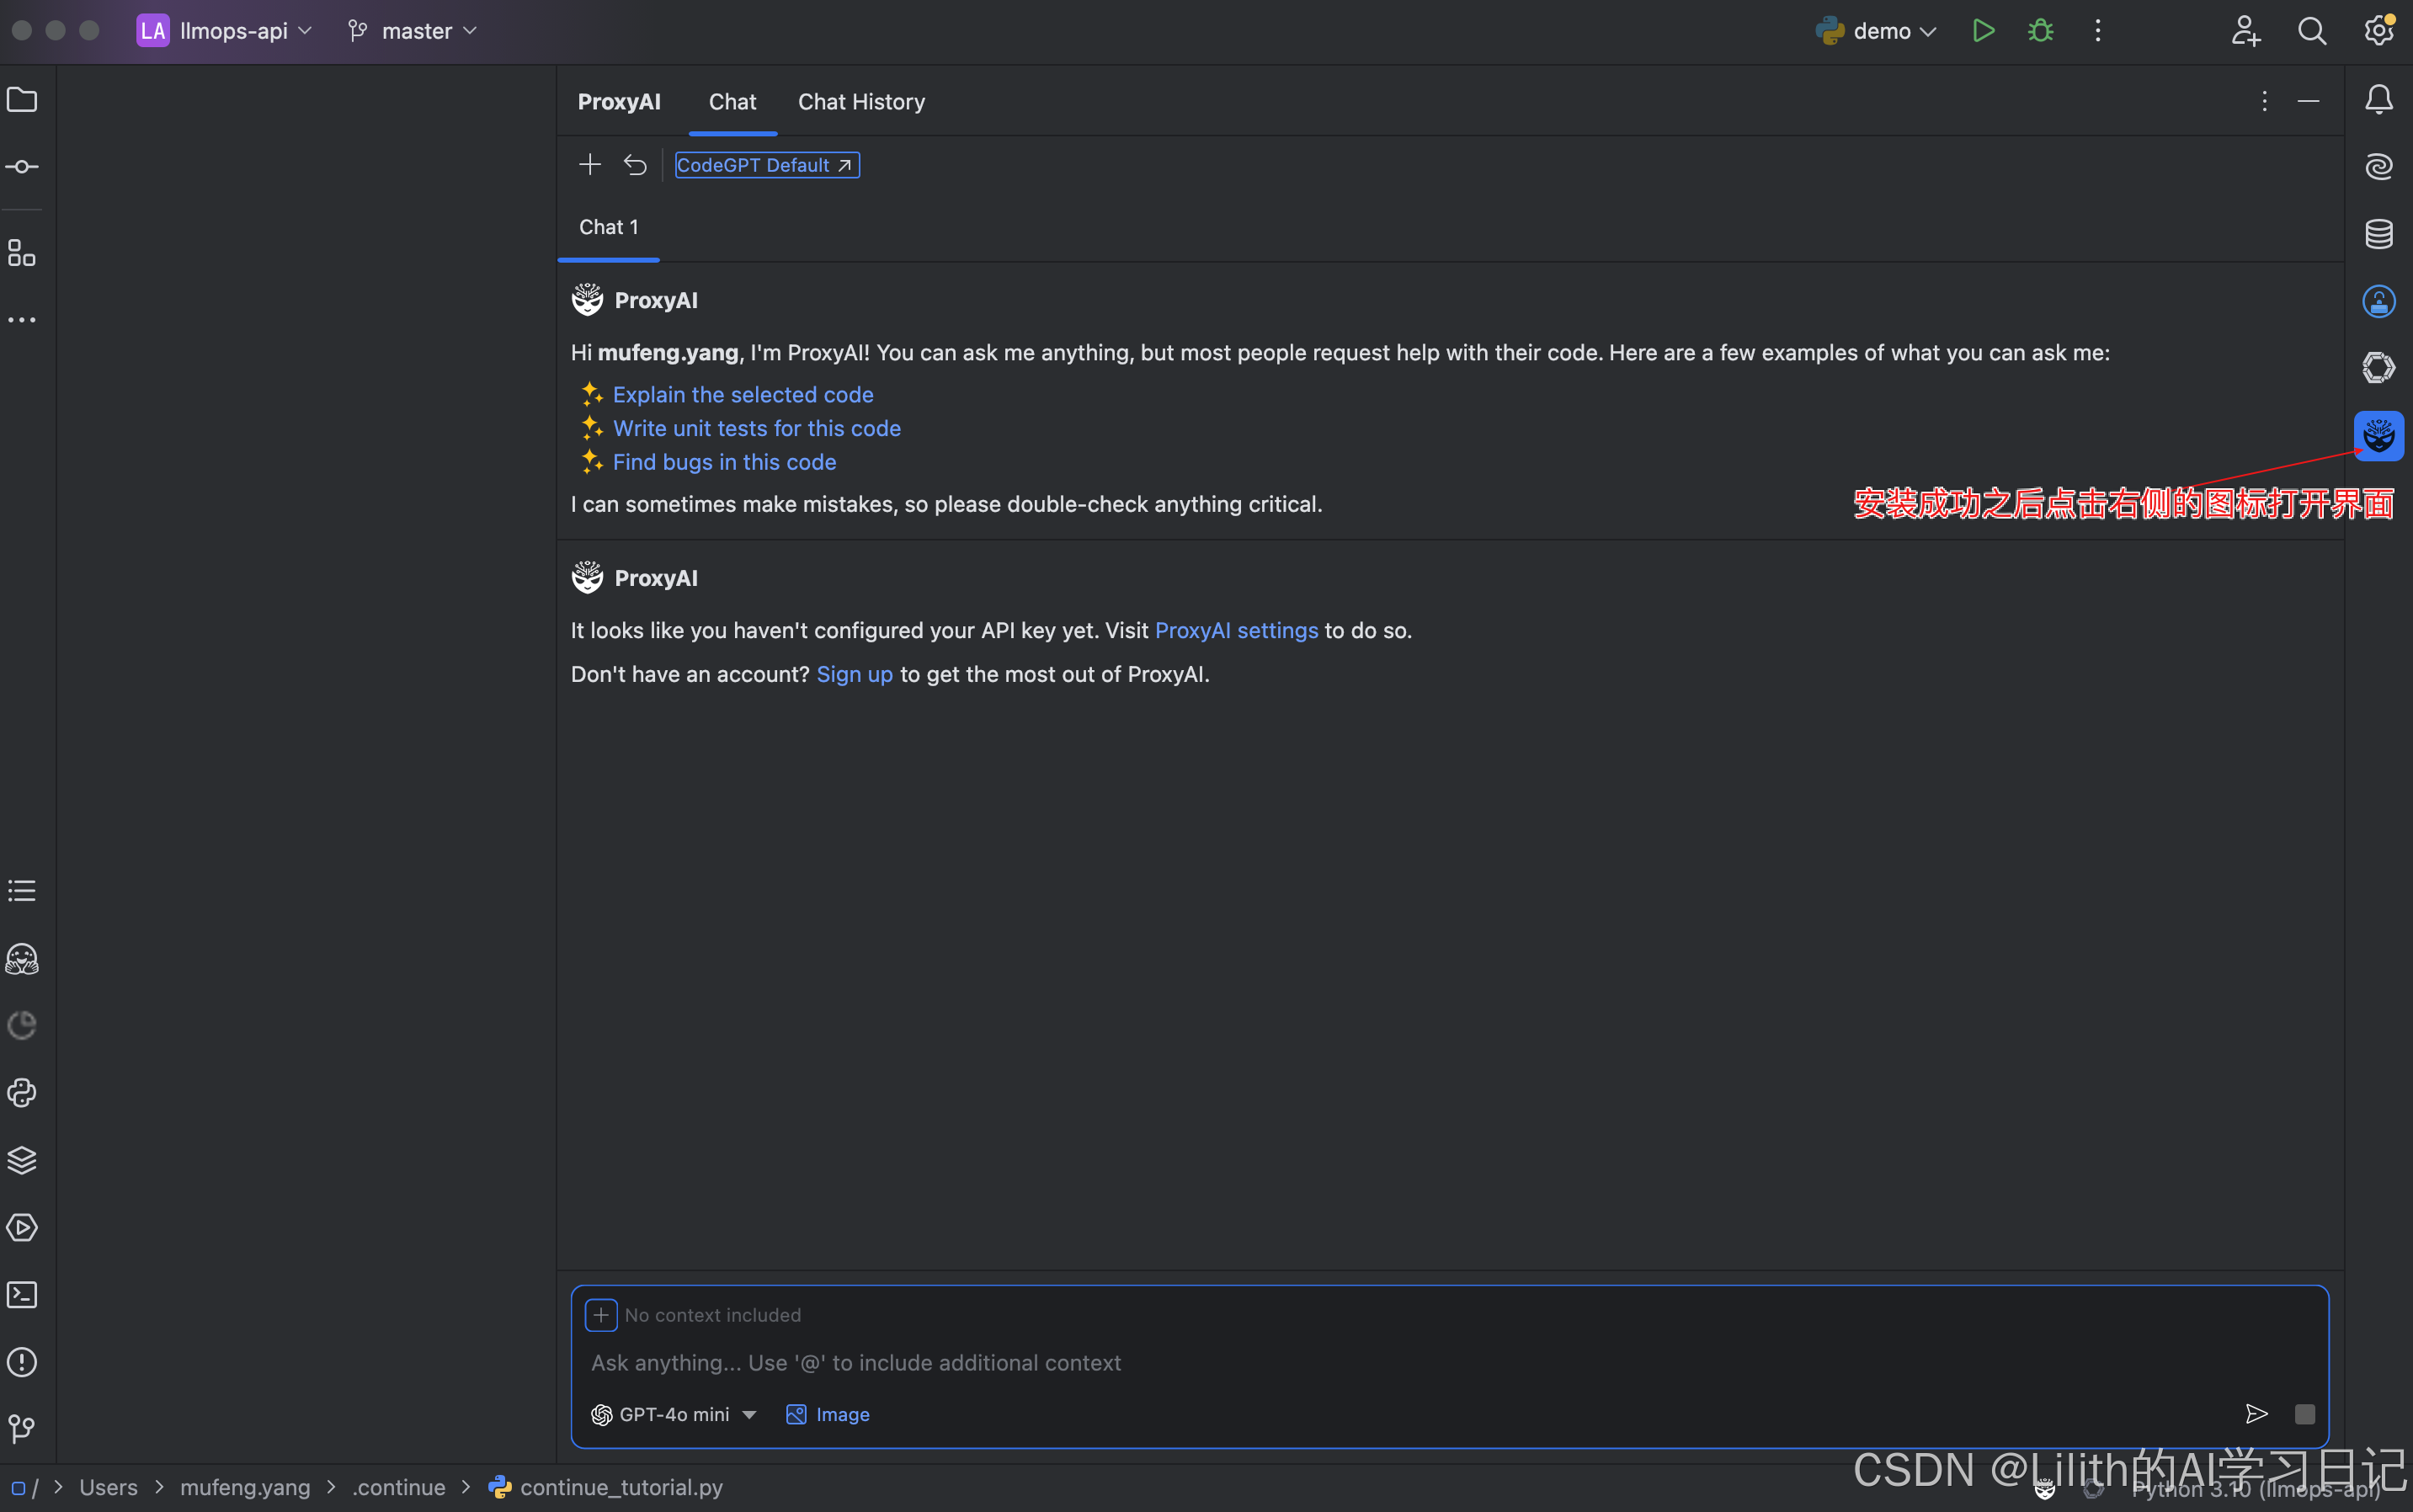Start a new chat with plus icon
Screen dimensions: 2413x1512
[590, 165]
